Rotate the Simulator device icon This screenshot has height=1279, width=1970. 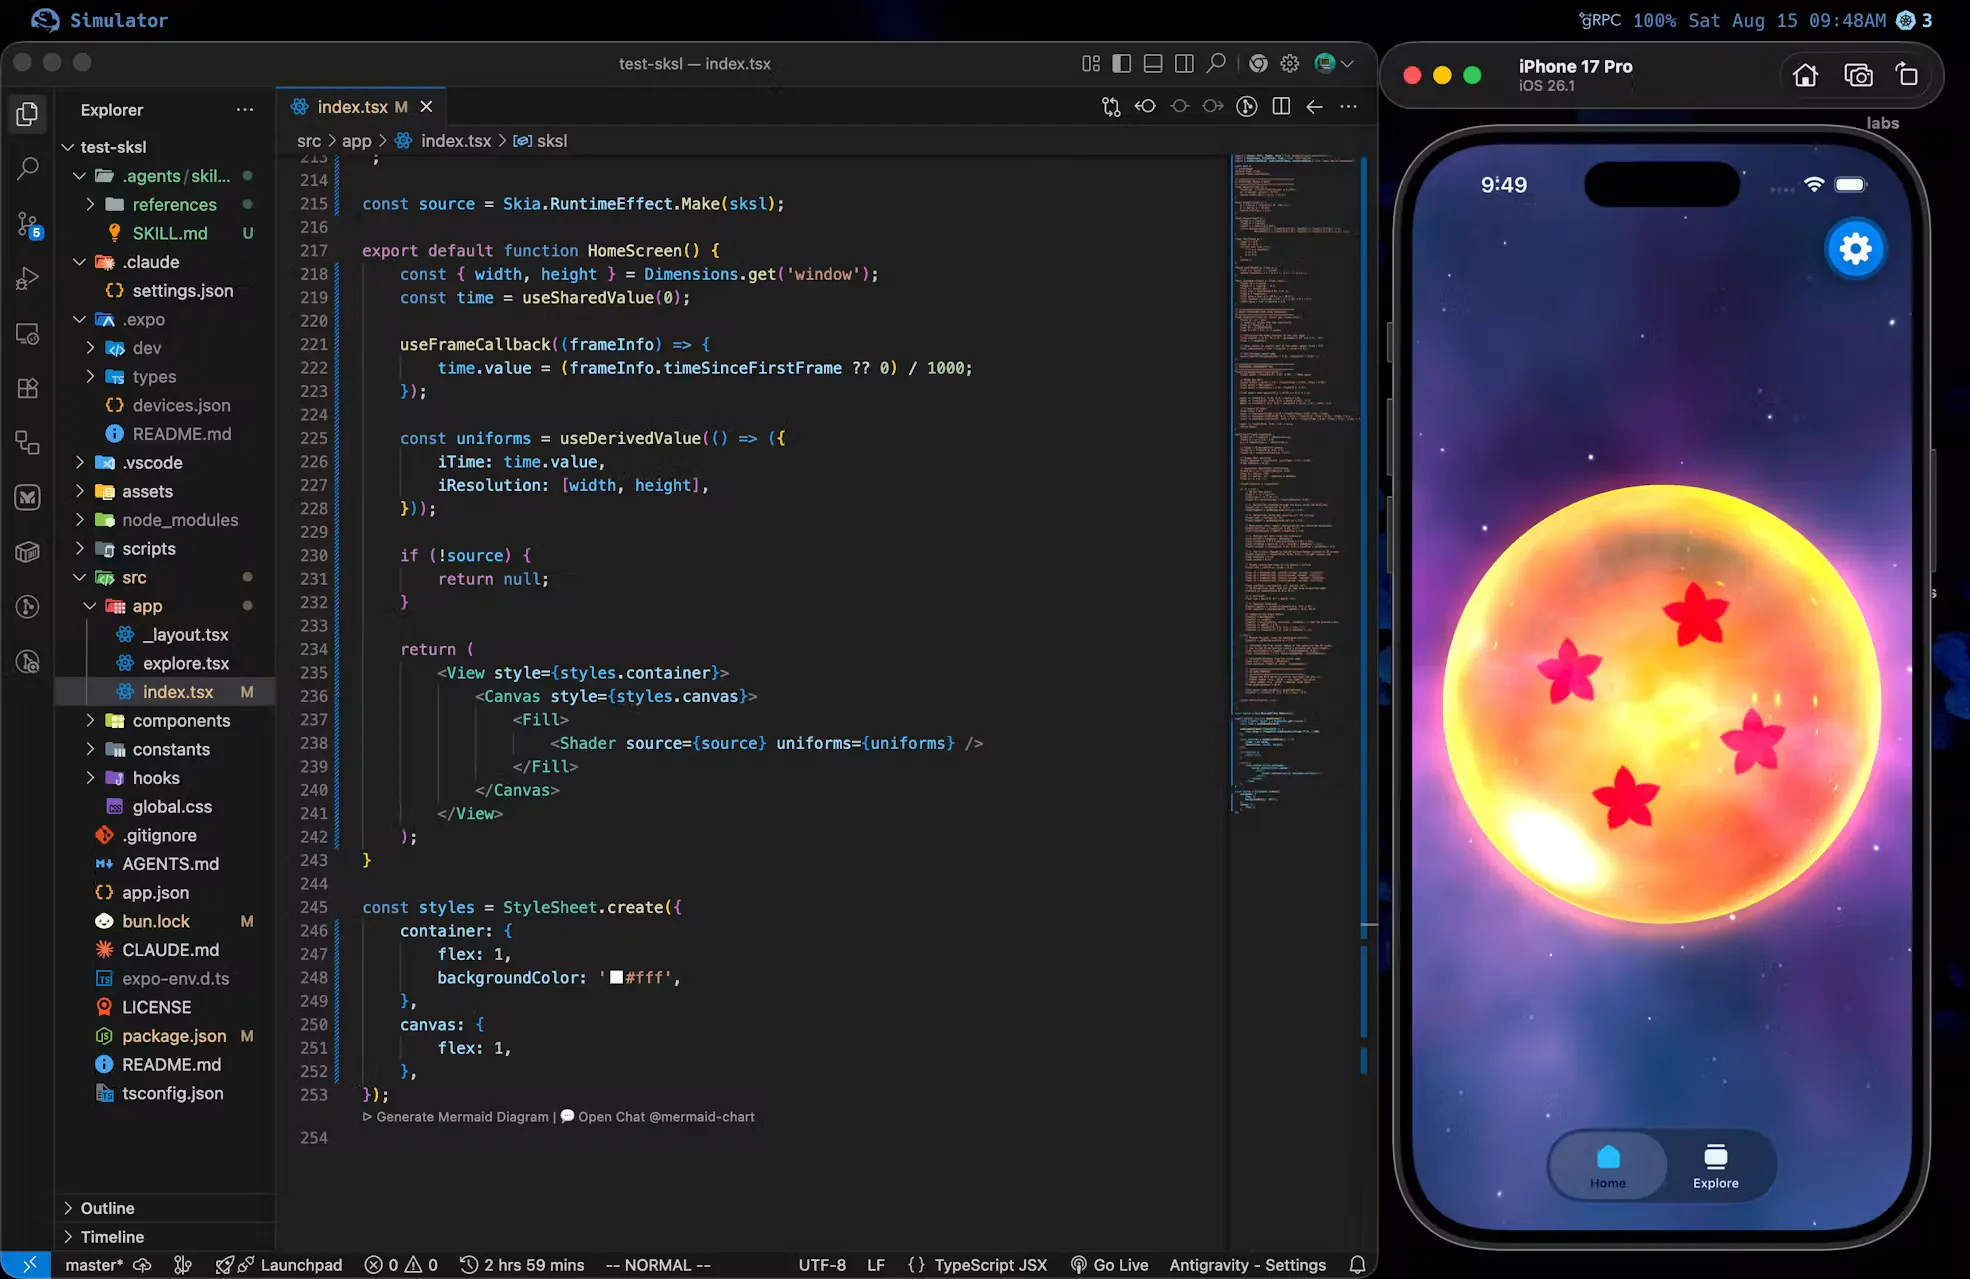pos(1907,75)
